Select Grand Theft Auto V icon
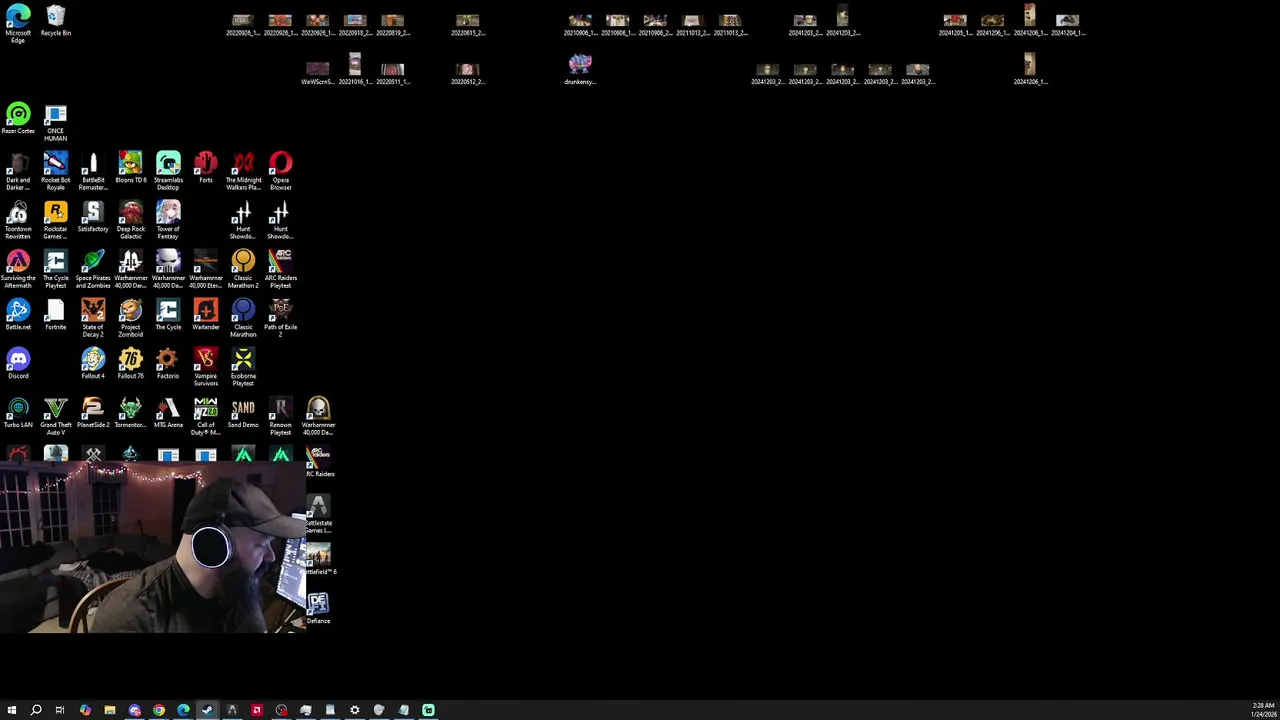 pyautogui.click(x=56, y=417)
